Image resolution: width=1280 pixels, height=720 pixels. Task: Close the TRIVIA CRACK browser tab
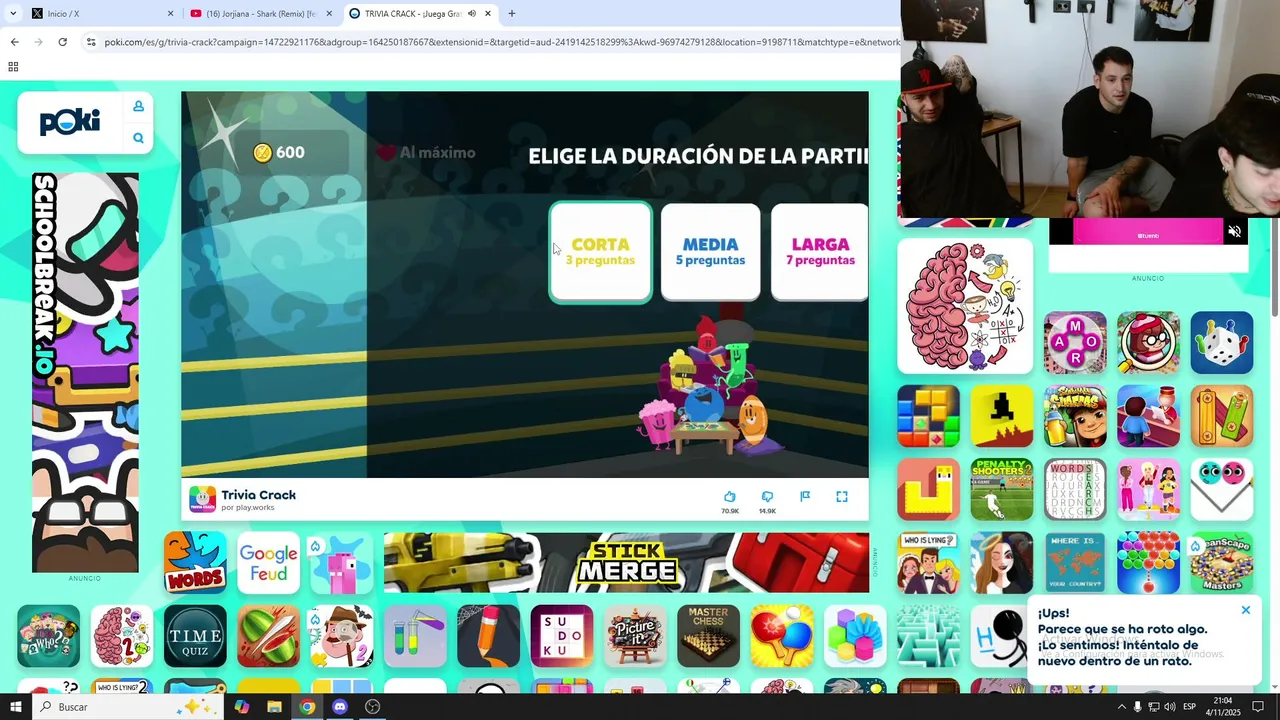488,14
